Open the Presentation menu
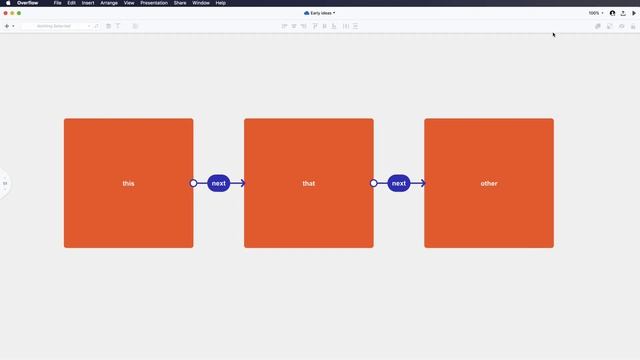 154,3
